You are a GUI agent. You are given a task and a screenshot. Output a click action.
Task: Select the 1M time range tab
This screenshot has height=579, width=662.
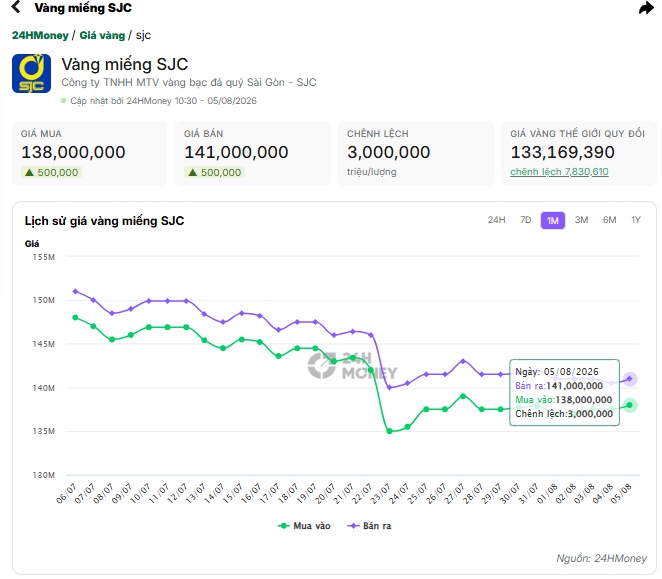pos(553,220)
